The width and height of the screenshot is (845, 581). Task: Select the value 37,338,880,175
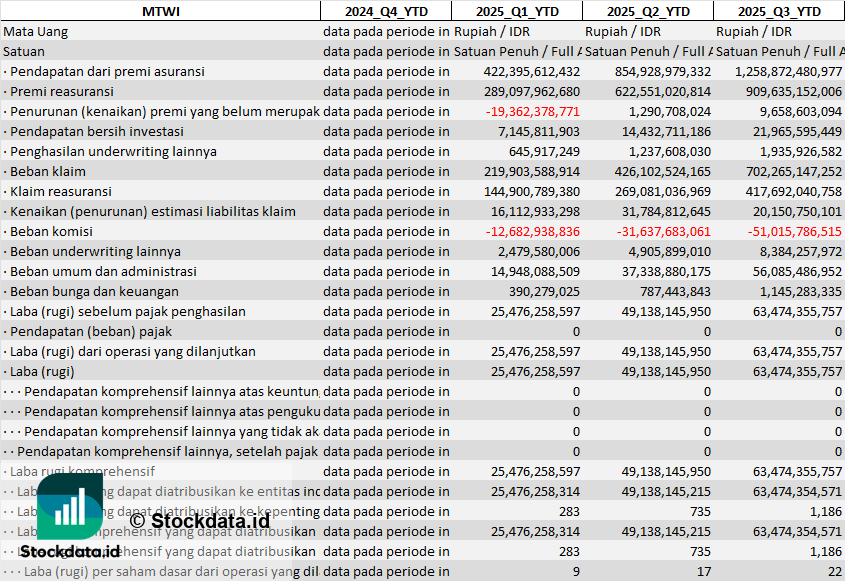coord(666,271)
